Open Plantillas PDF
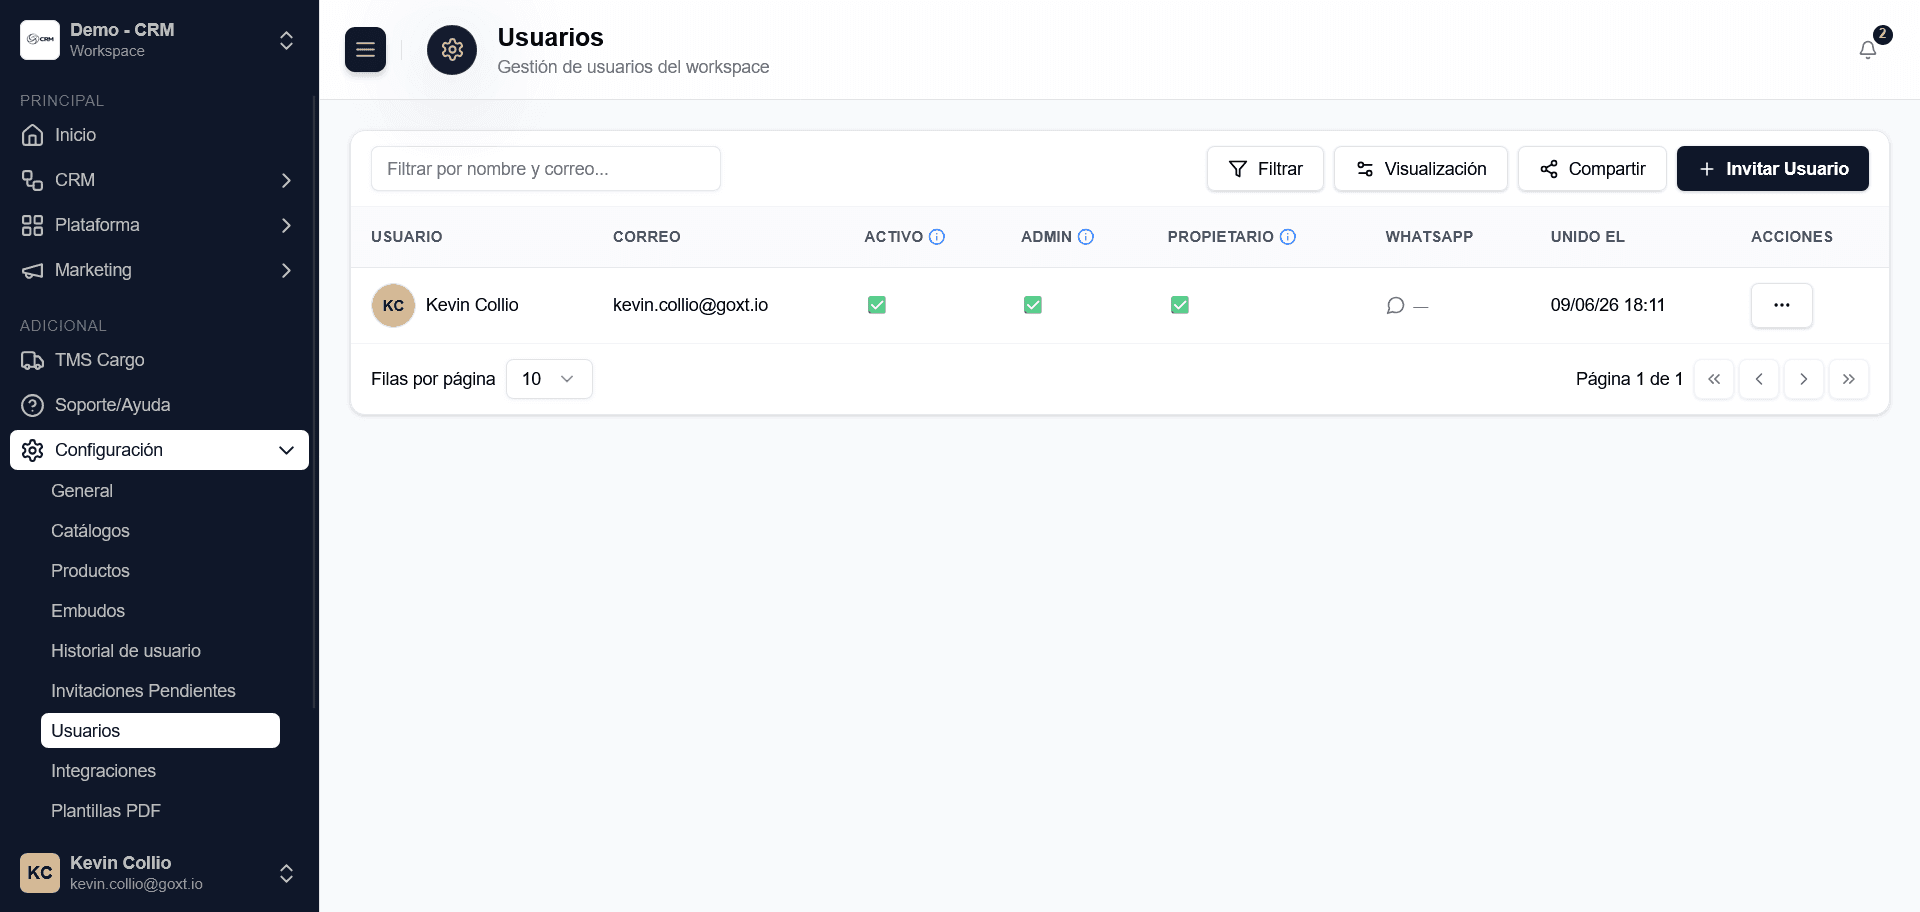This screenshot has width=1920, height=912. point(106,811)
